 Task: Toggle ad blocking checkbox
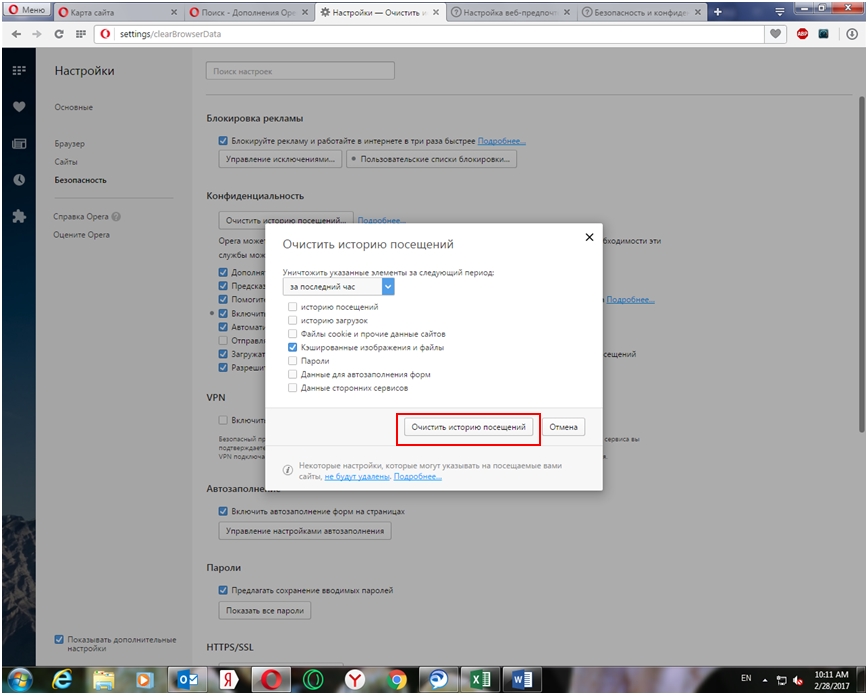(x=223, y=141)
